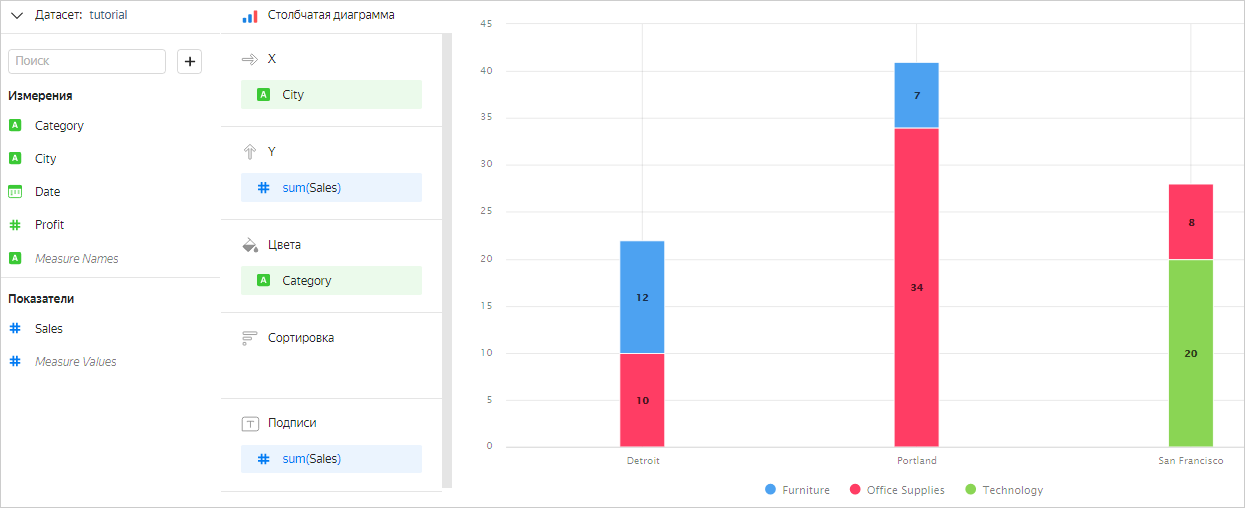
Task: Click the Sorting section icon
Action: (x=250, y=338)
